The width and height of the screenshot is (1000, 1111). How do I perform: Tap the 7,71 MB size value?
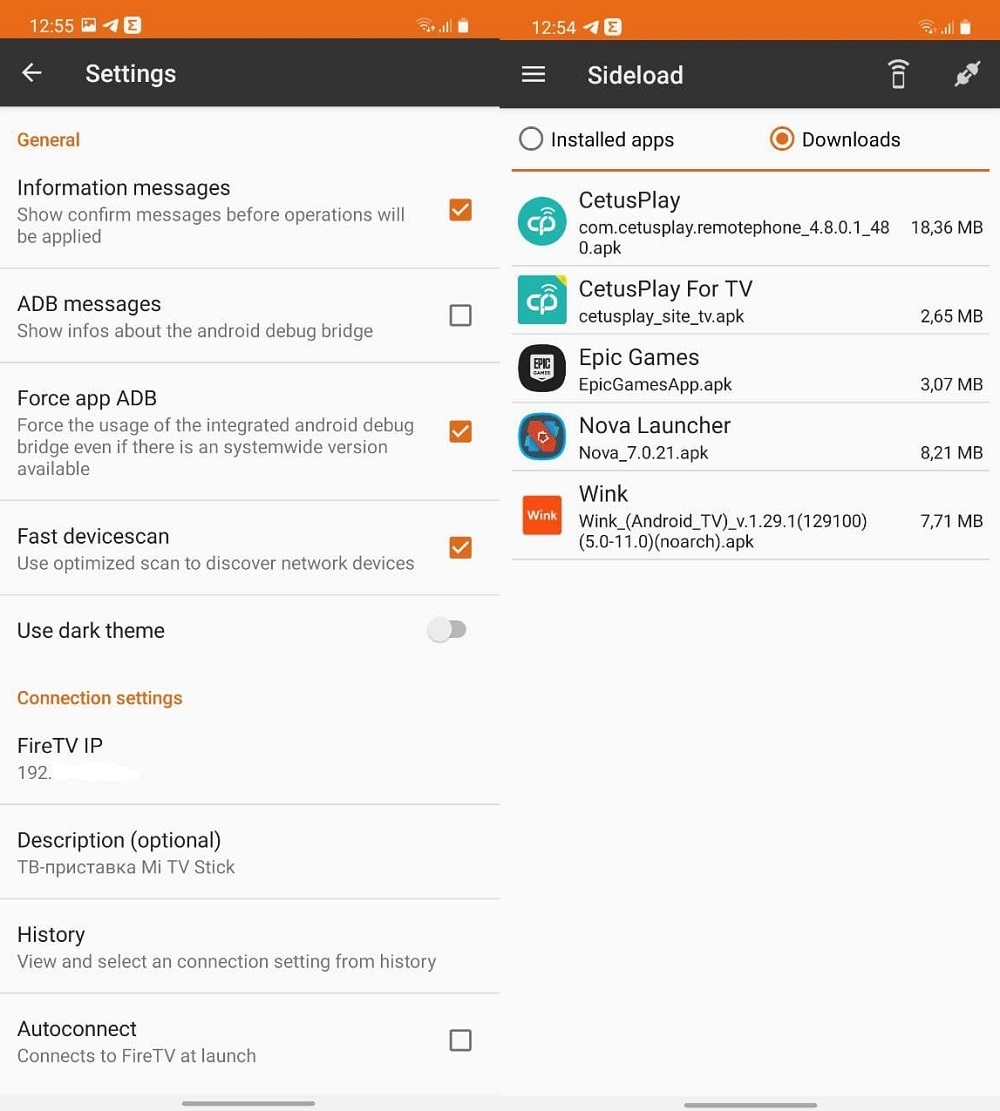pyautogui.click(x=951, y=521)
